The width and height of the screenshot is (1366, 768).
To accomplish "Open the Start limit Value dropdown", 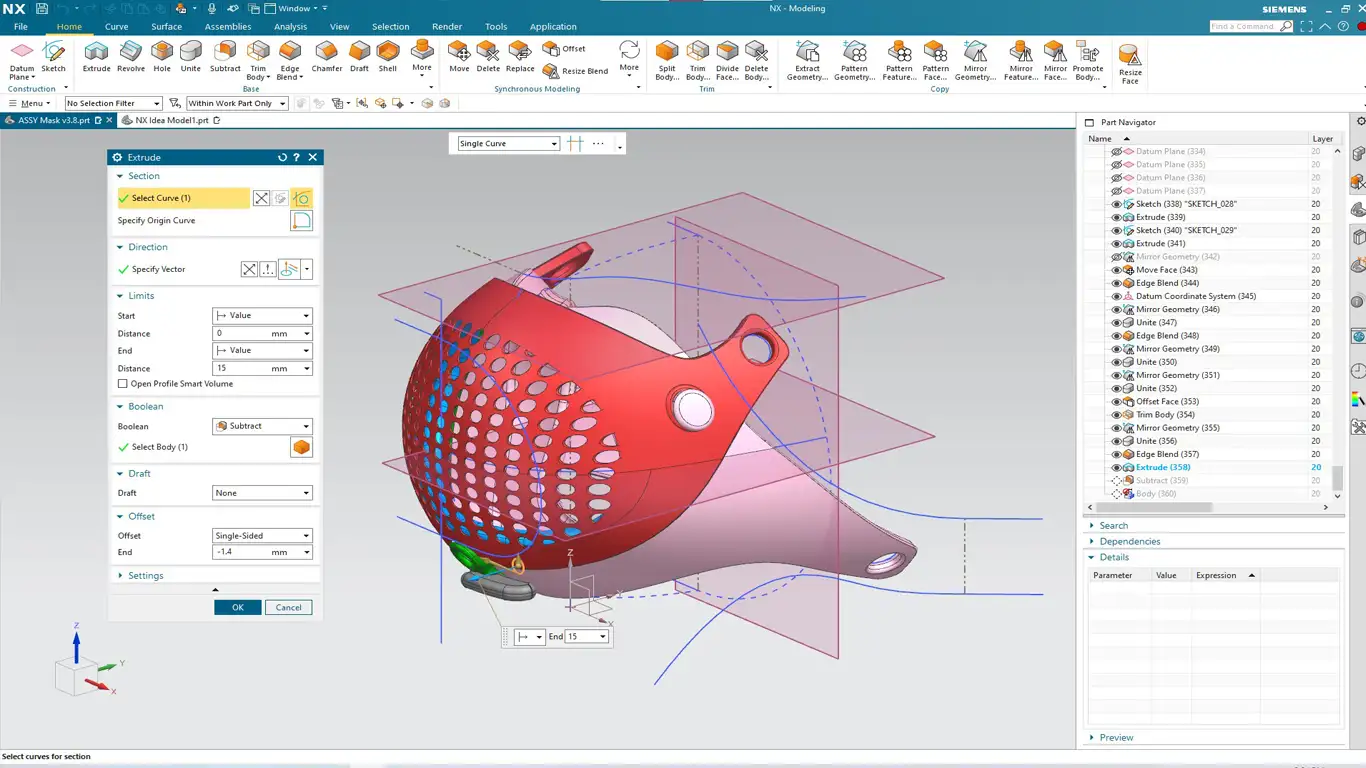I will pos(262,316).
